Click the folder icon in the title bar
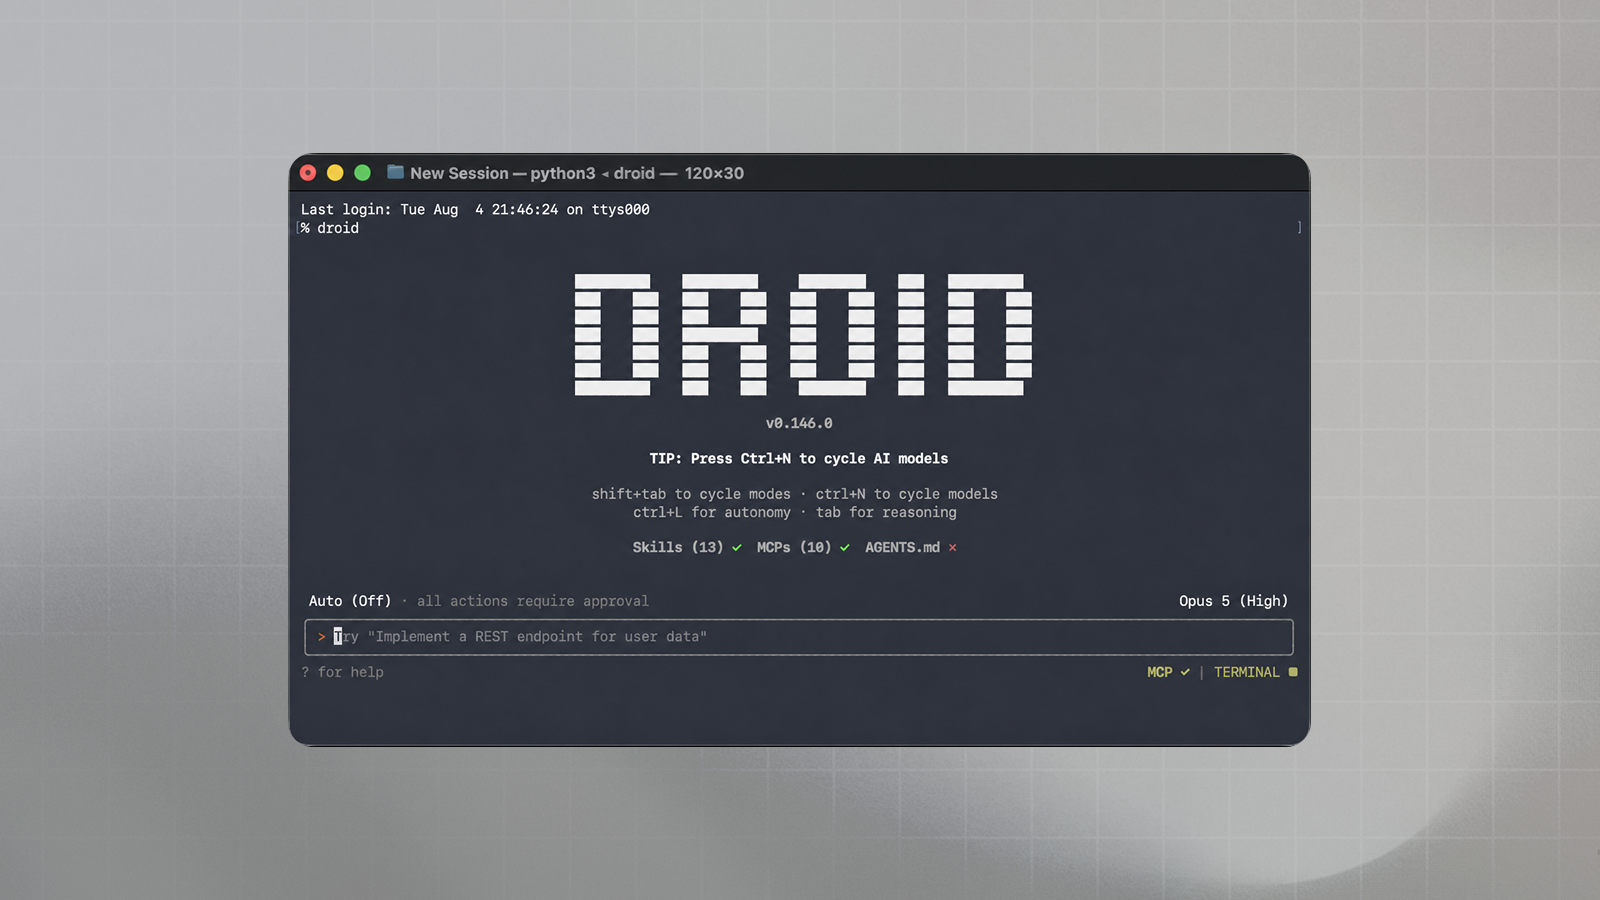Viewport: 1600px width, 900px height. (x=395, y=172)
